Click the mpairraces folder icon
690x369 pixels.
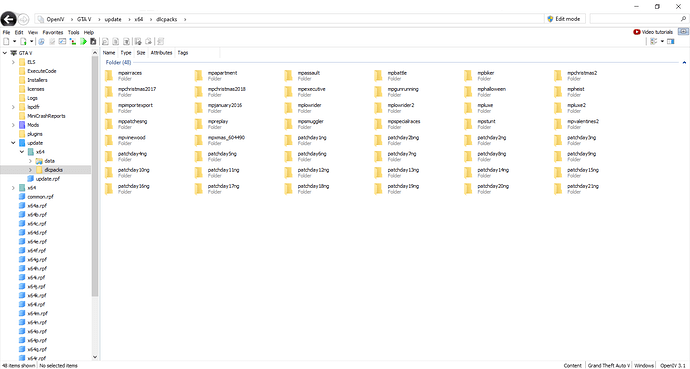click(x=109, y=76)
